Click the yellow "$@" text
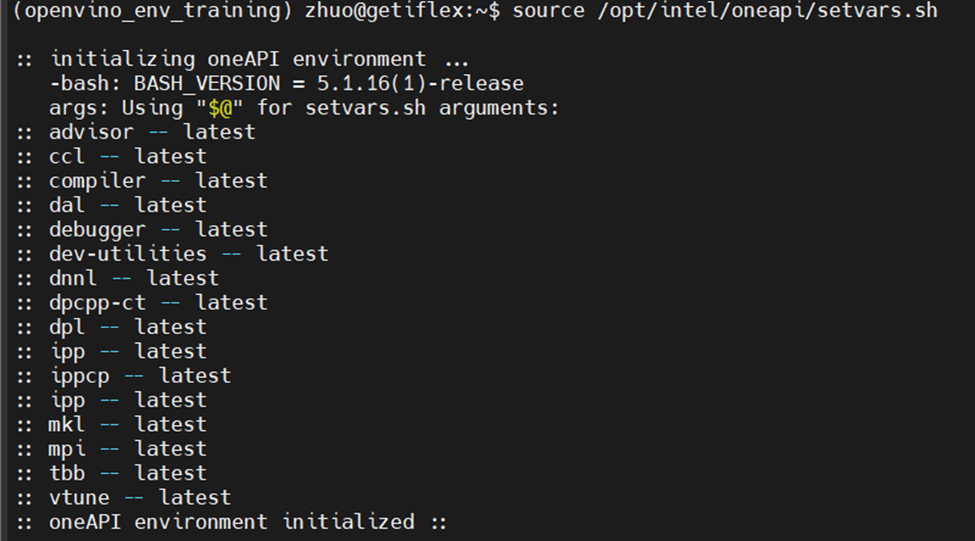The image size is (975, 541). pos(220,108)
